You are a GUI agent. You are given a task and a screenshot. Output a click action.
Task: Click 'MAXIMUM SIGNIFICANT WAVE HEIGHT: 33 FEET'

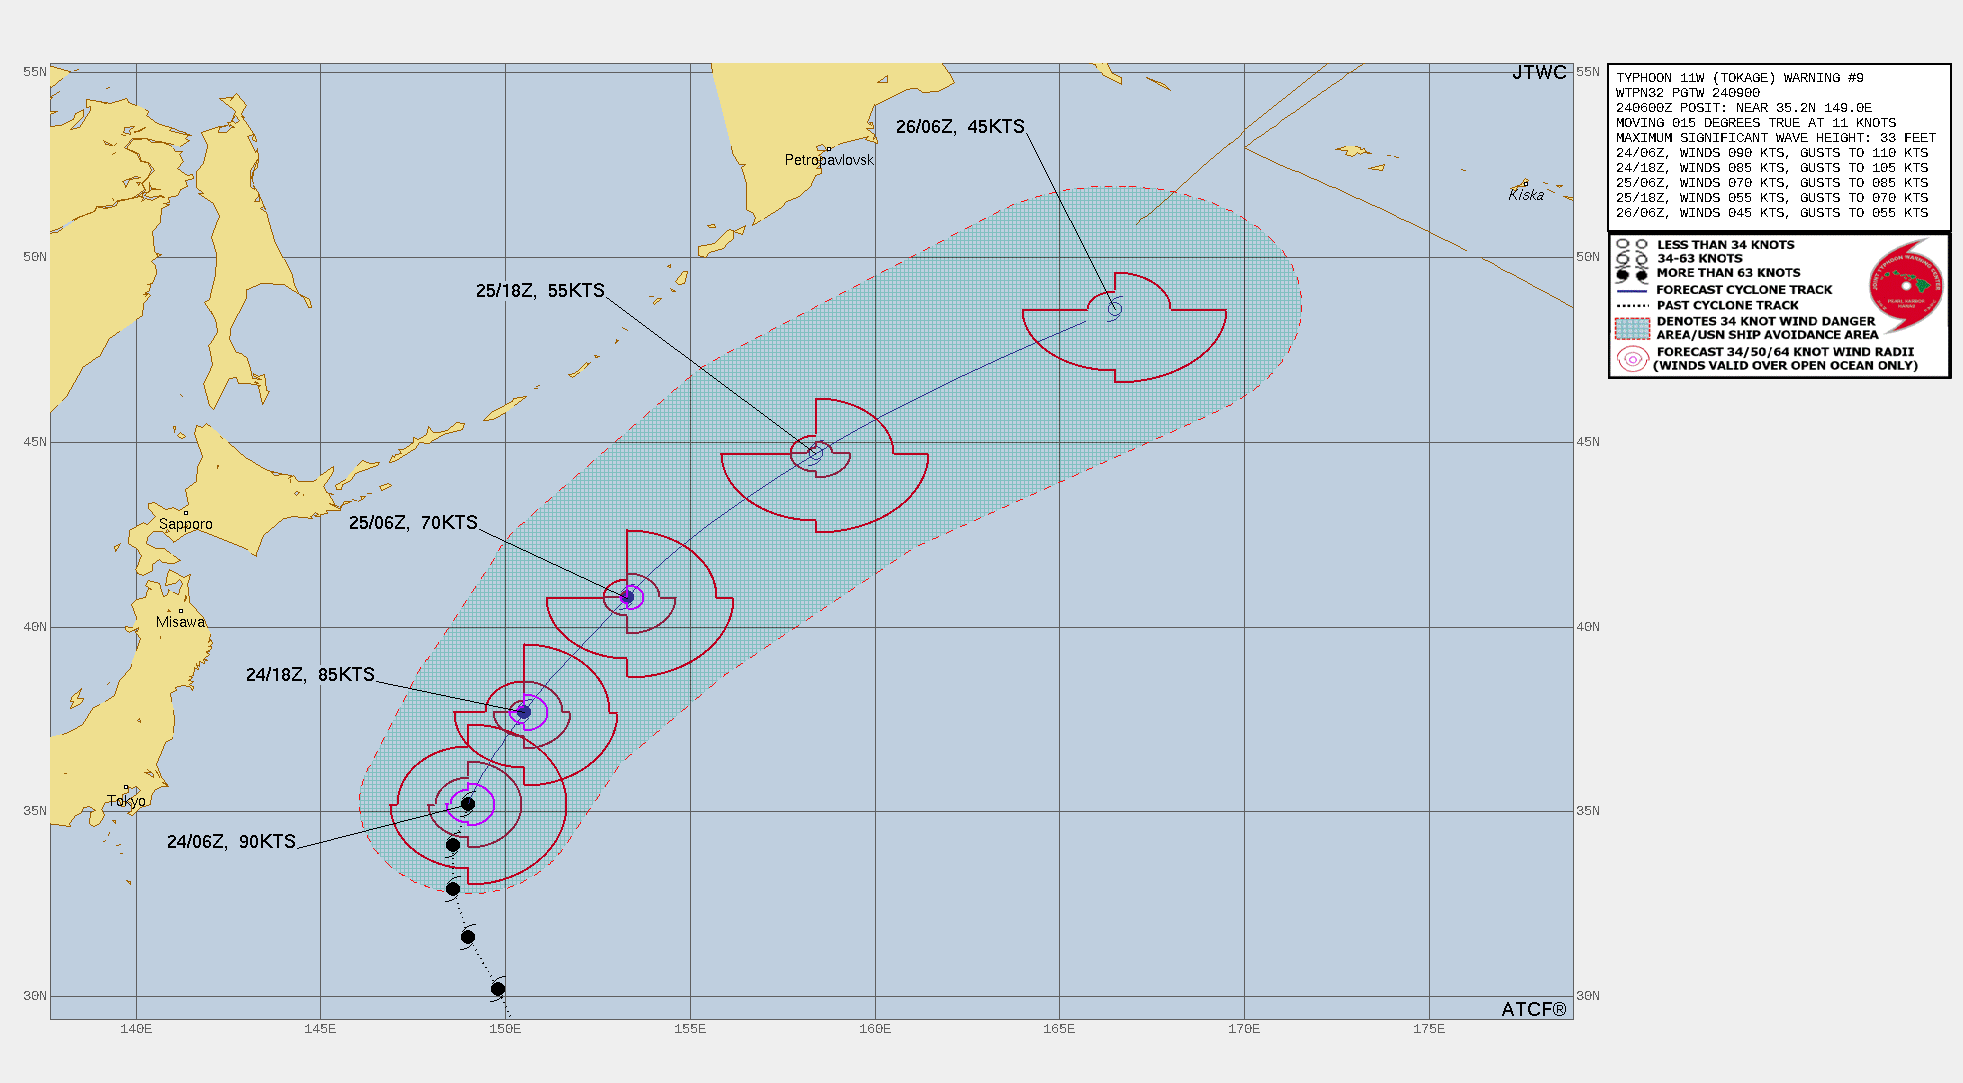click(1775, 138)
